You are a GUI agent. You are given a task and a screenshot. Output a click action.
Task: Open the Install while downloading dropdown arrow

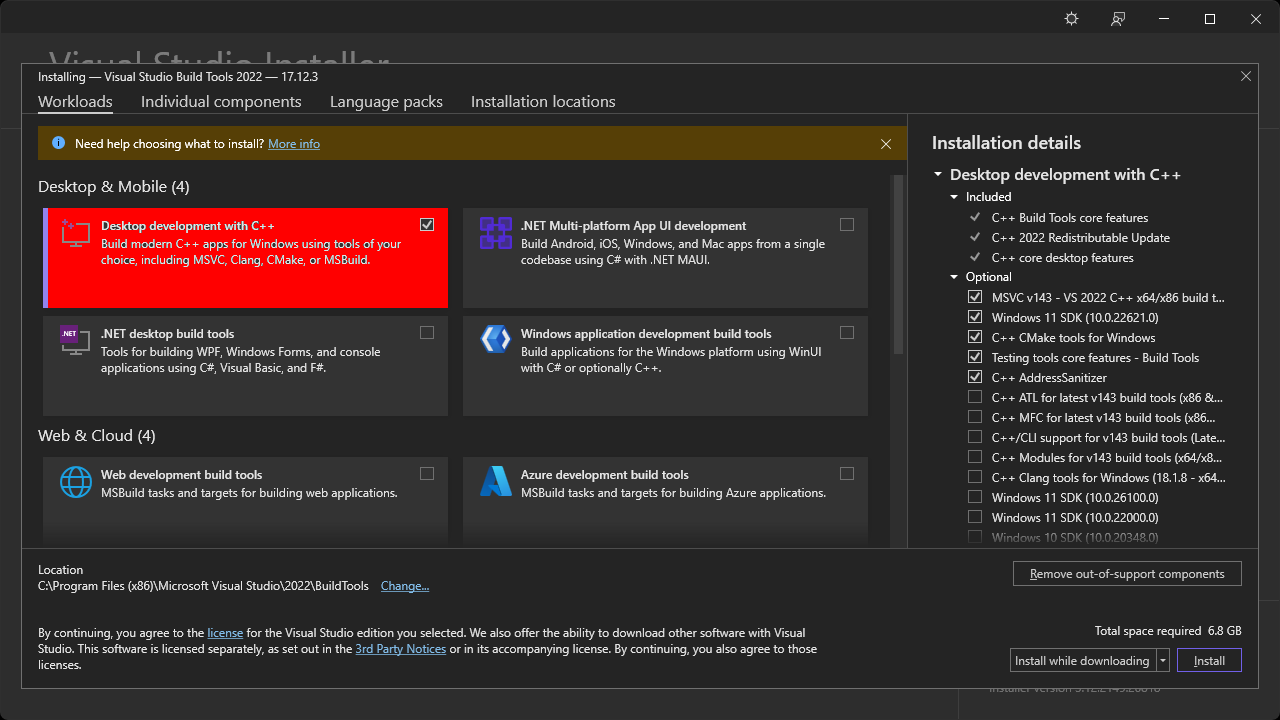[1163, 660]
